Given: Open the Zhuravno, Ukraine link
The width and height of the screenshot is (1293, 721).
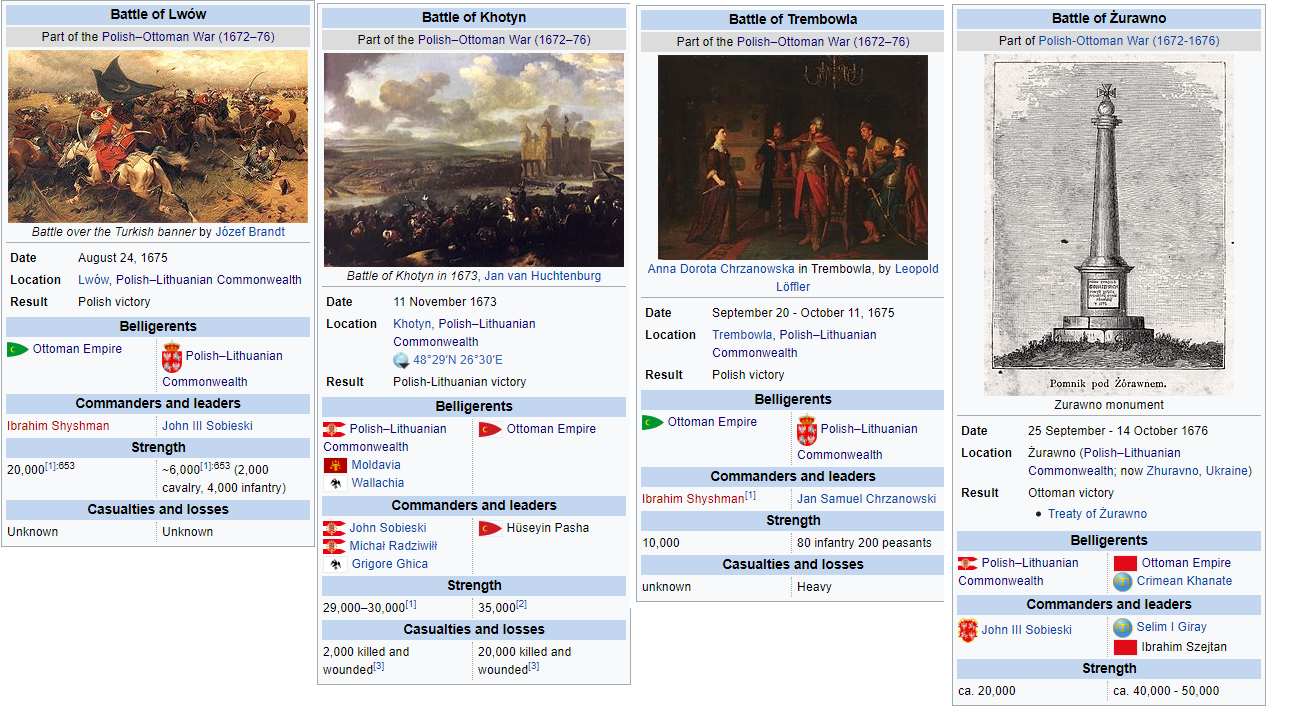Looking at the screenshot, I should coord(1198,471).
